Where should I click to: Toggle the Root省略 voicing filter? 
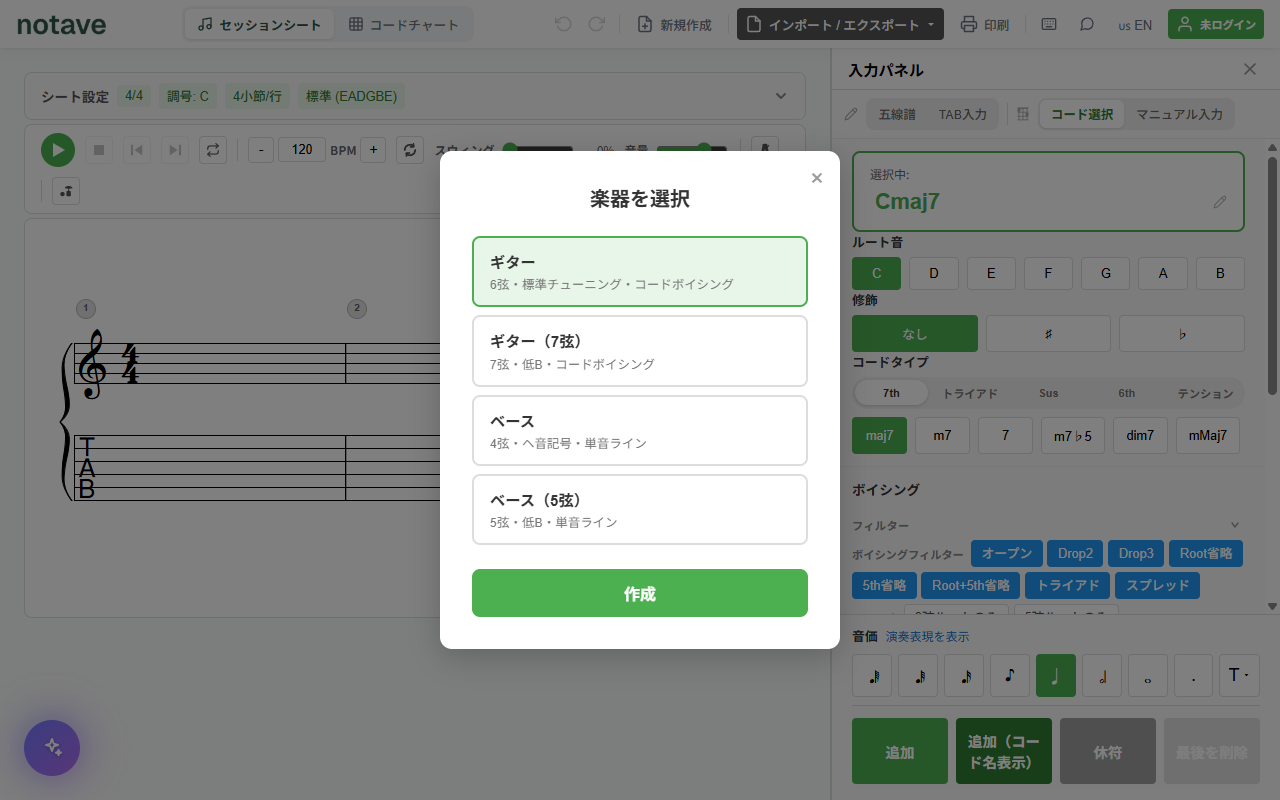tap(1206, 553)
